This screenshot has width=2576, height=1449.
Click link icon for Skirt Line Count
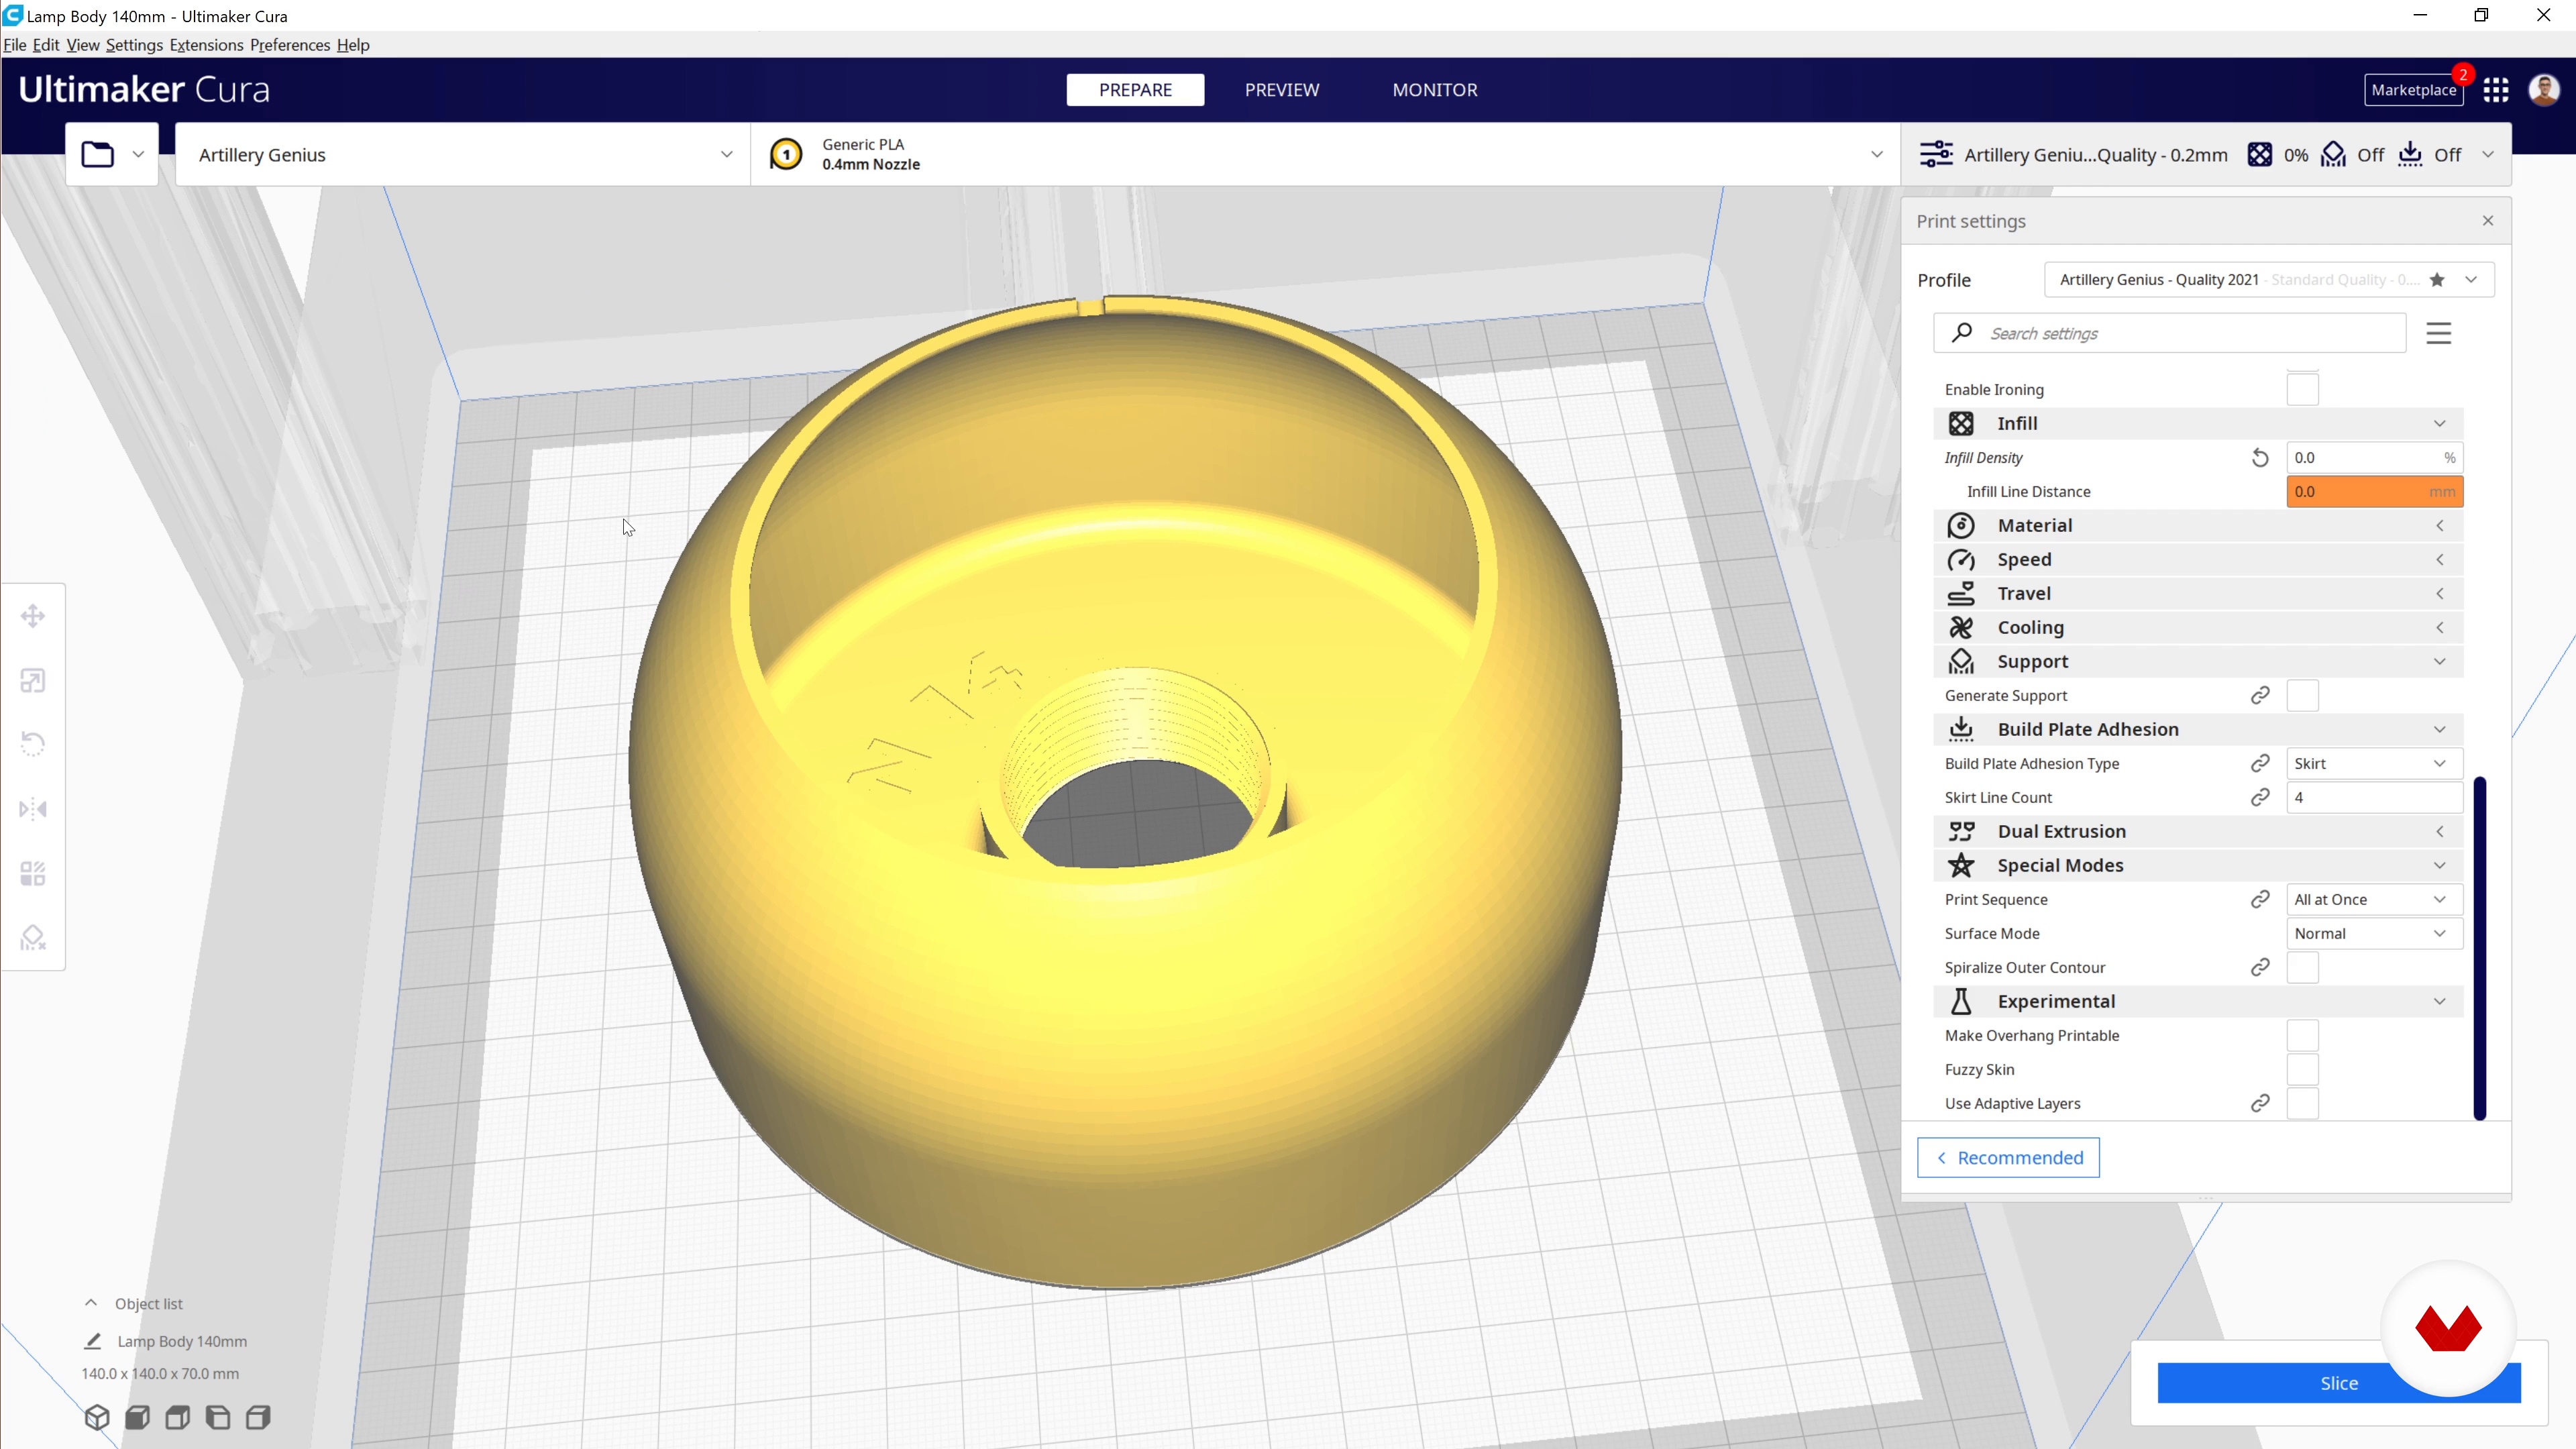tap(2260, 798)
